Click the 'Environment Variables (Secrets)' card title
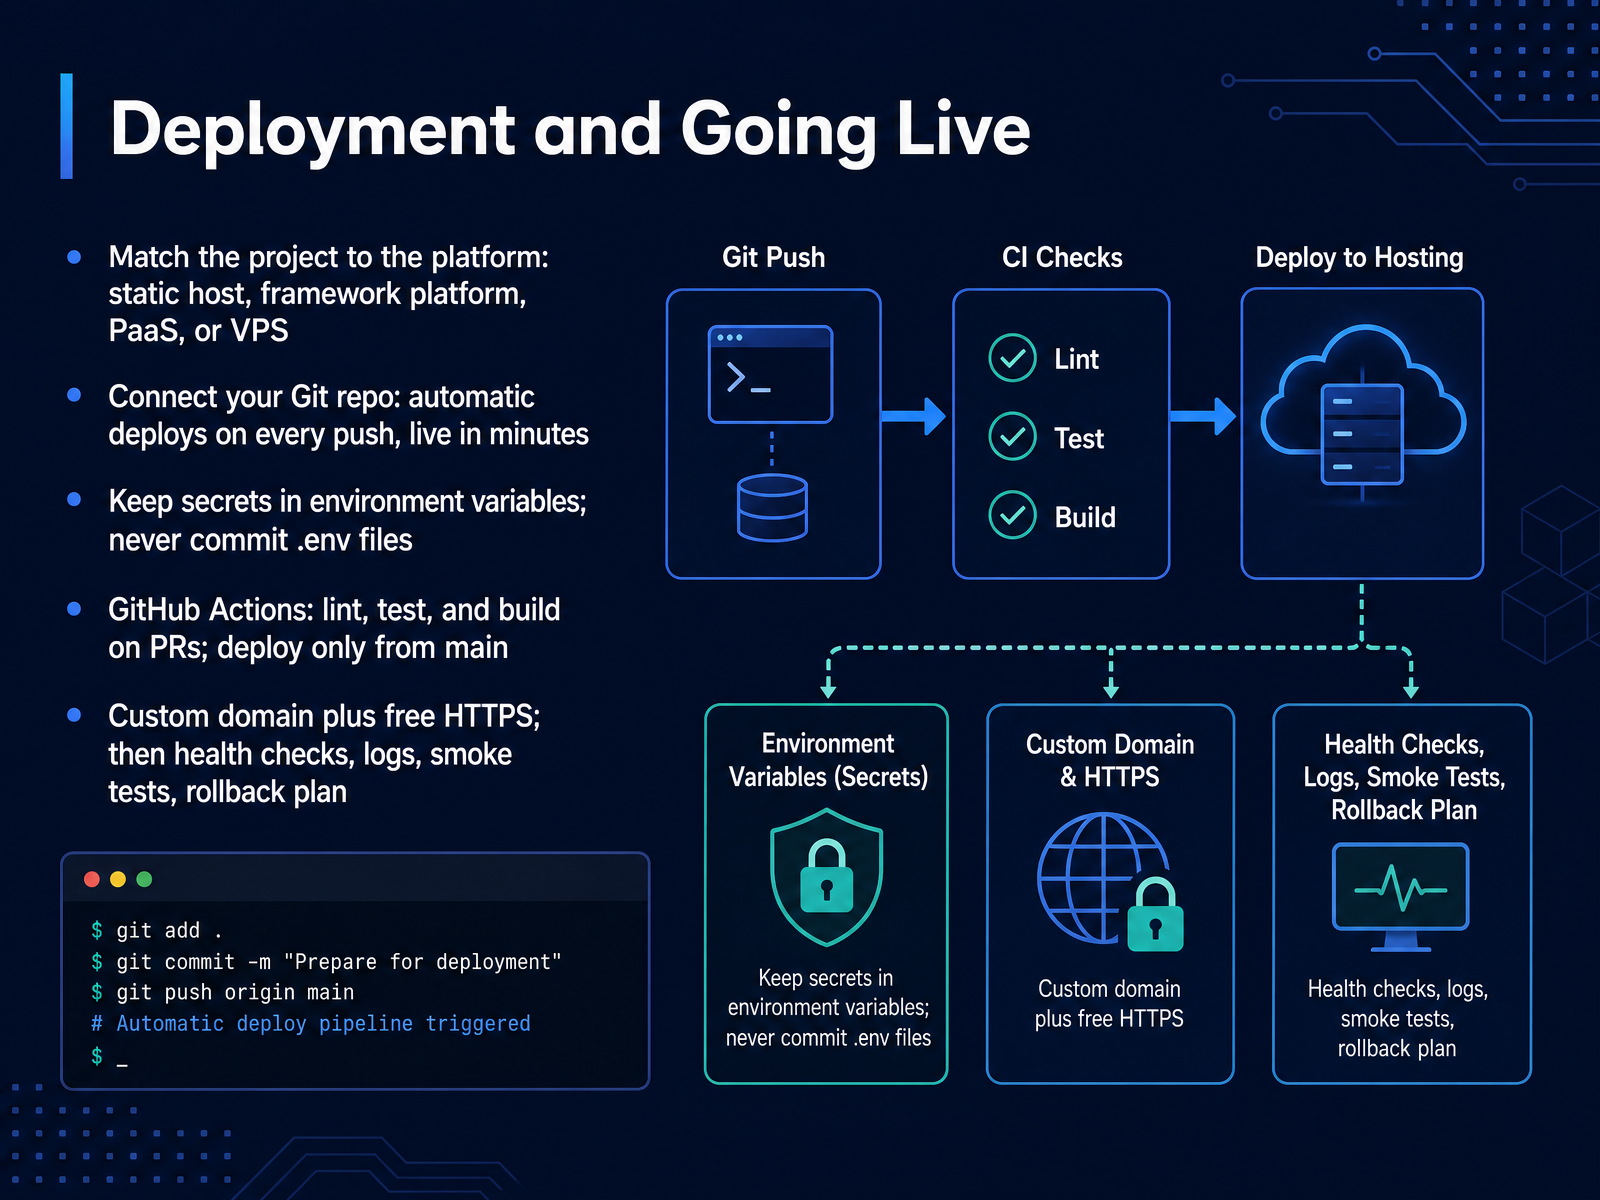Viewport: 1600px width, 1200px height. coord(828,760)
